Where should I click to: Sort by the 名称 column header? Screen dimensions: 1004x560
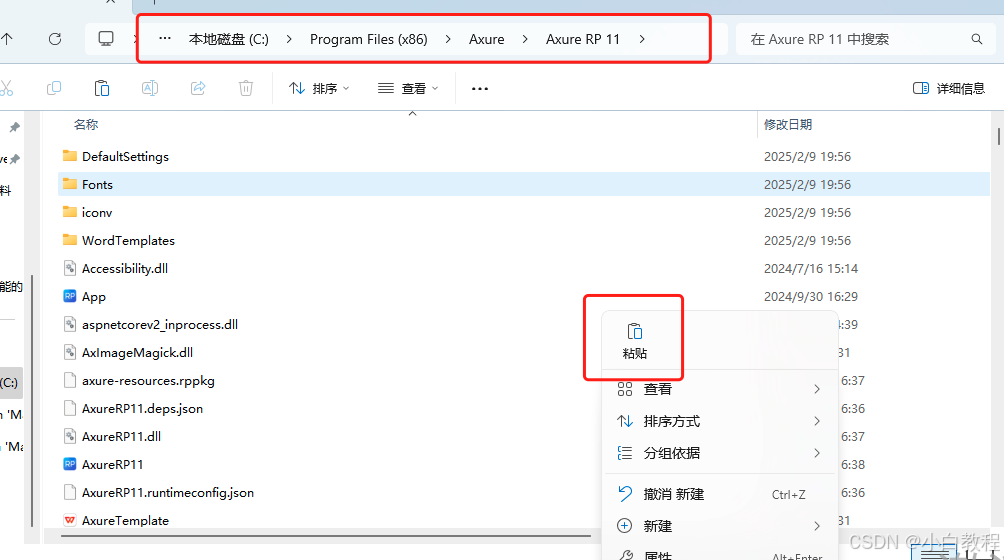click(x=86, y=124)
